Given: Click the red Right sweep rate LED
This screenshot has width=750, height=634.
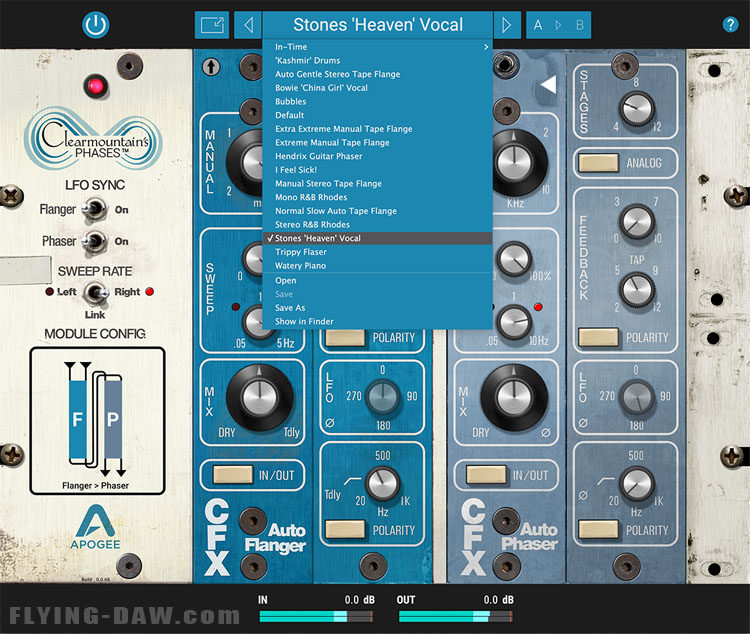Looking at the screenshot, I should tap(149, 291).
